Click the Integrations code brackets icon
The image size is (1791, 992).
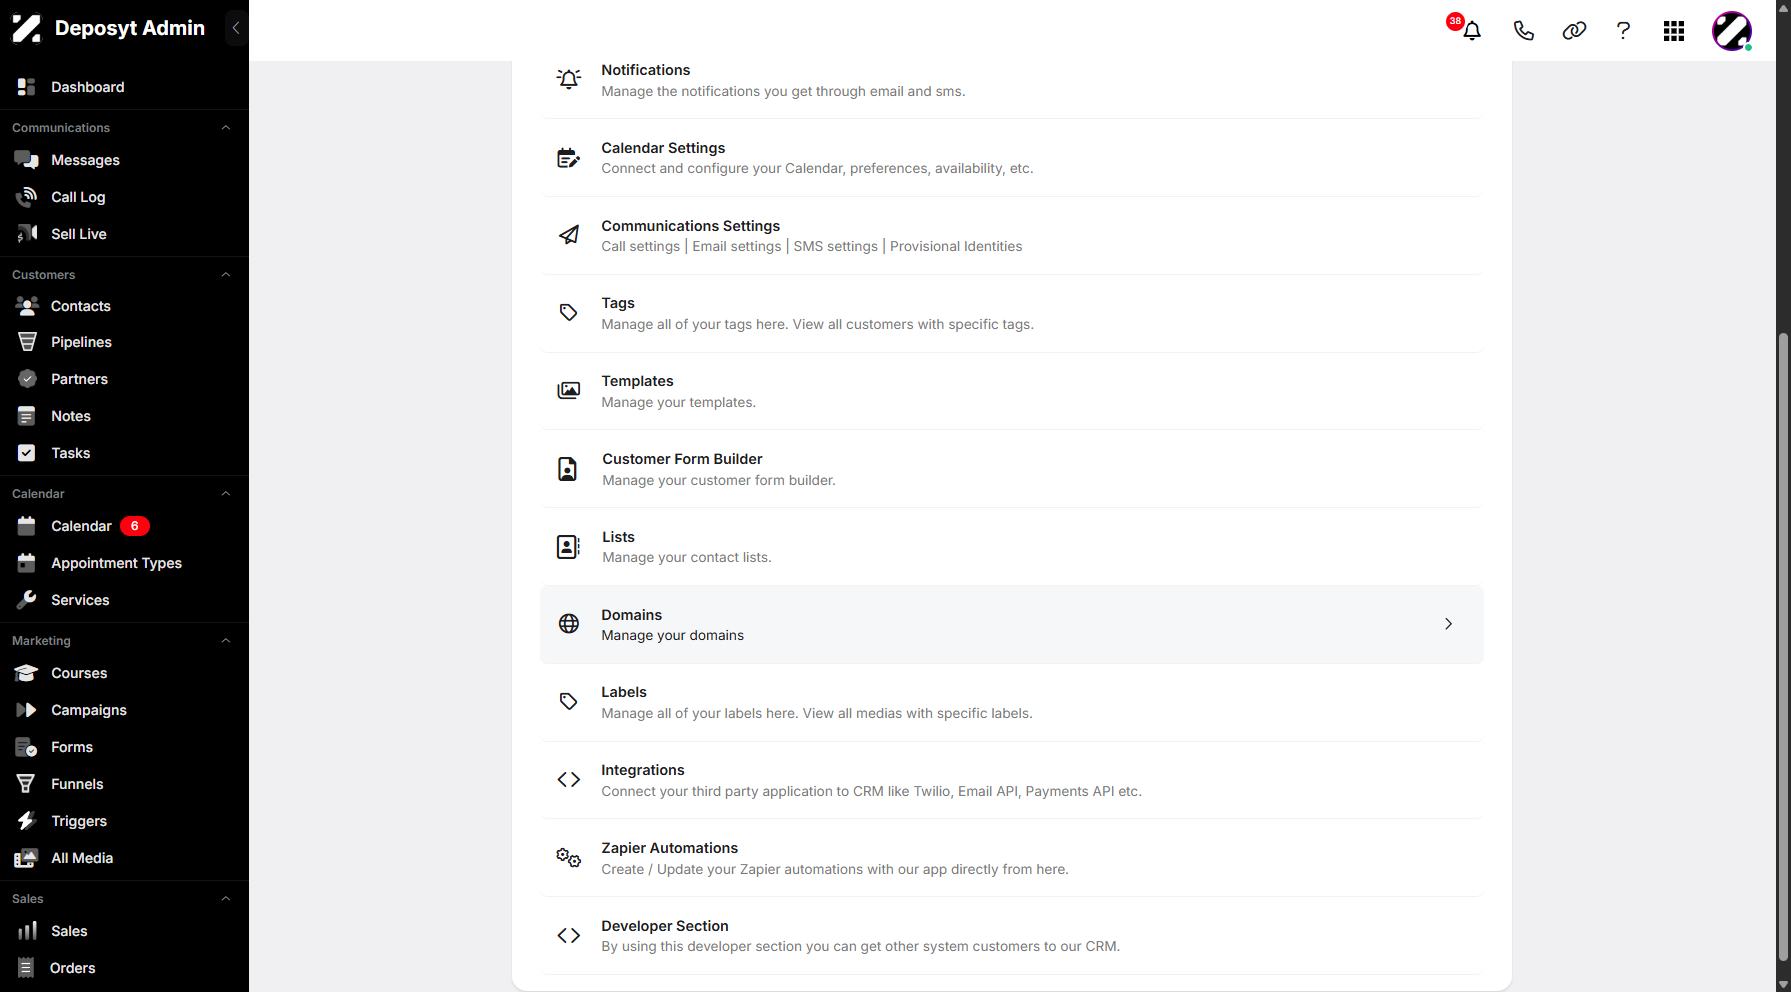click(x=569, y=780)
